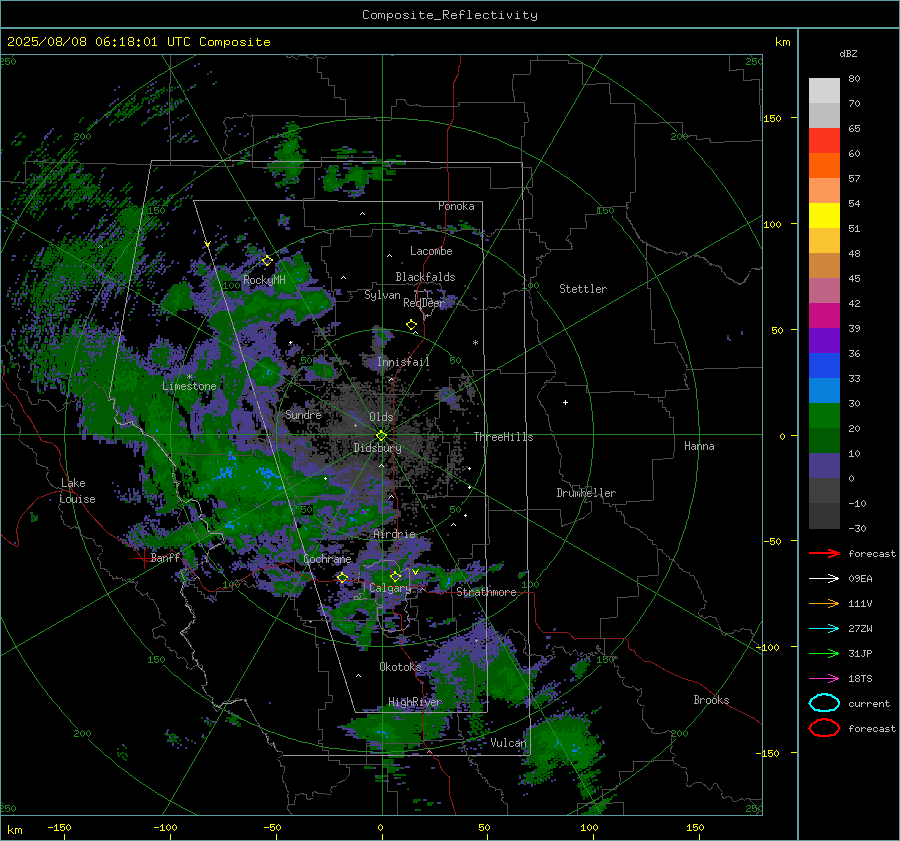Click the red cross marker beside Banff
900x841 pixels.
[x=142, y=558]
